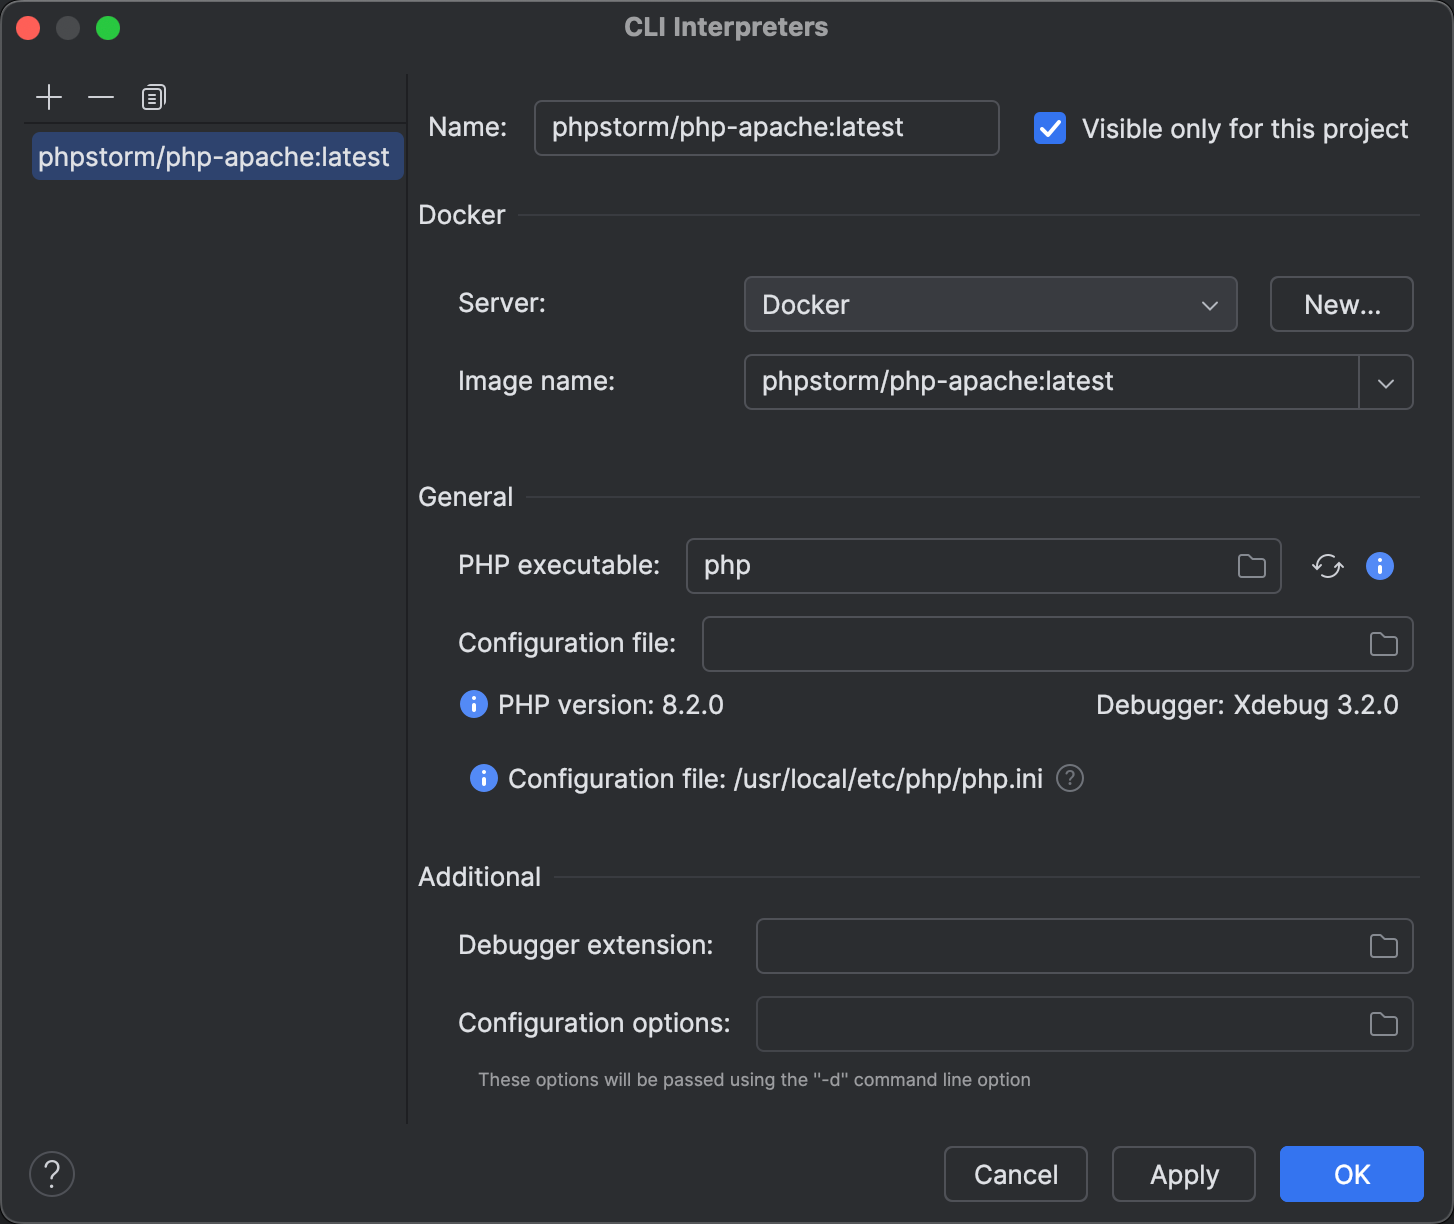Reload PHP info with refresh icon
1454x1224 pixels.
1327,566
